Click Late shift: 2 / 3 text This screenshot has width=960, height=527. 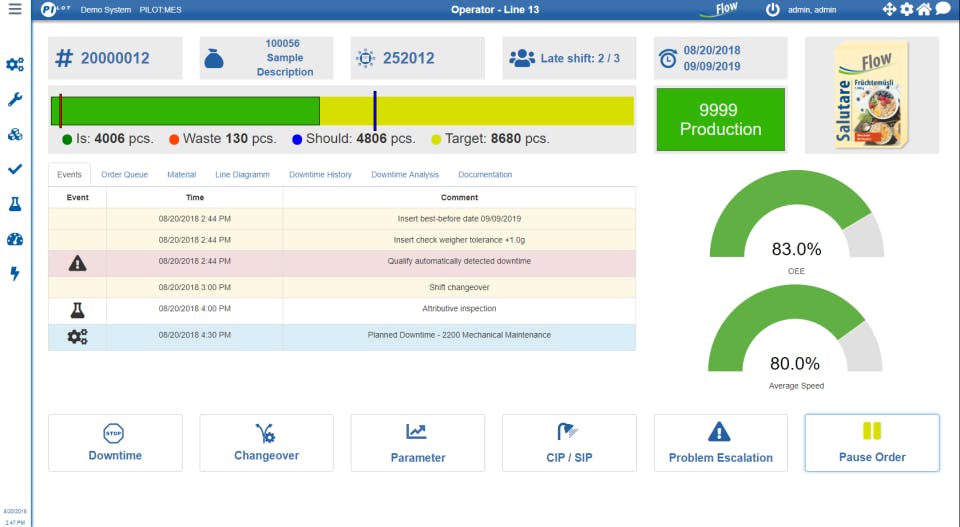pos(580,58)
